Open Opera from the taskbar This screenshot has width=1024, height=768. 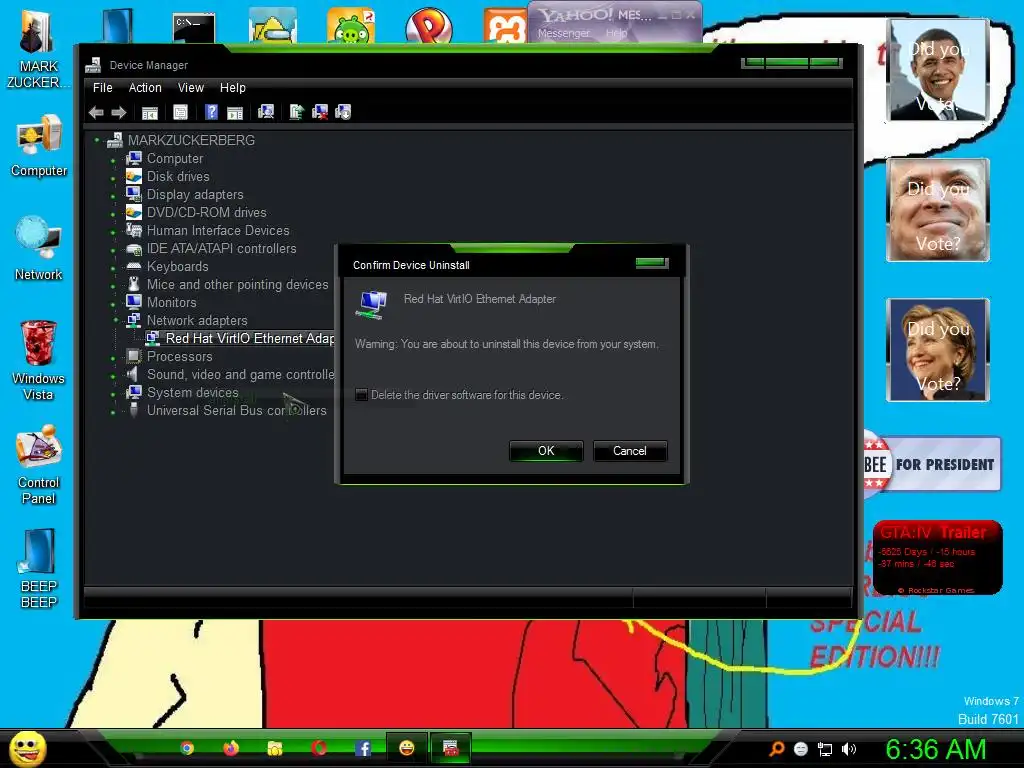pyautogui.click(x=319, y=748)
